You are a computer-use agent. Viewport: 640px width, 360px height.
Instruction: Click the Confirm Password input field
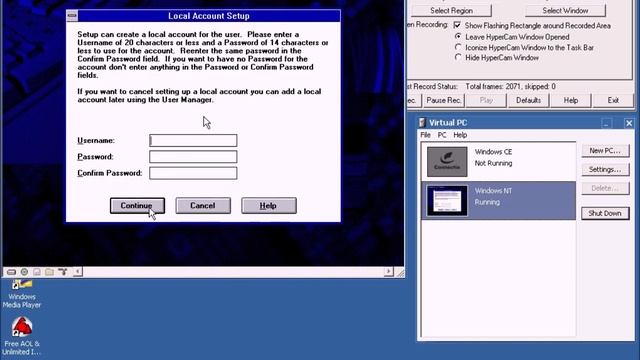click(193, 173)
